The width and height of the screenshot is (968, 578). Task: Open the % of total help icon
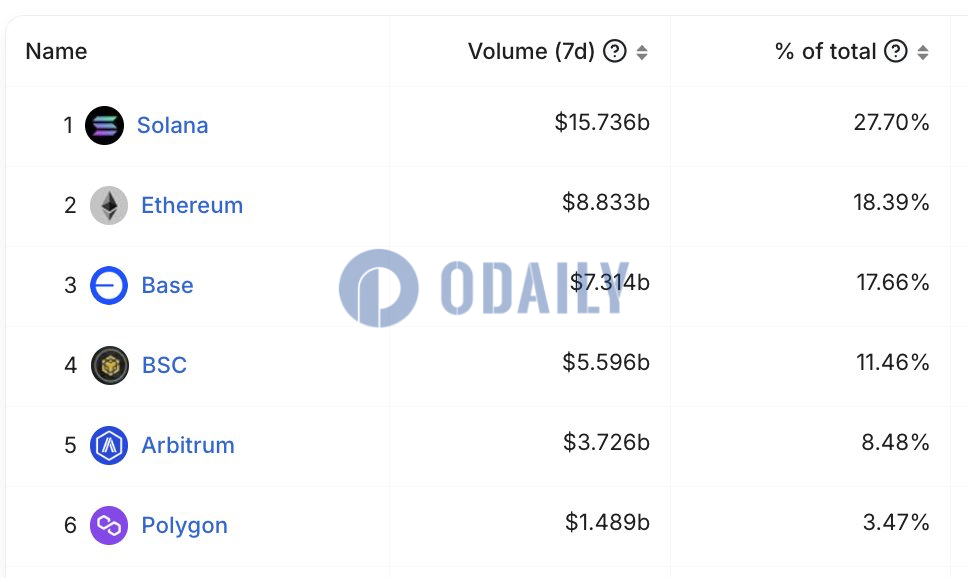pyautogui.click(x=896, y=51)
